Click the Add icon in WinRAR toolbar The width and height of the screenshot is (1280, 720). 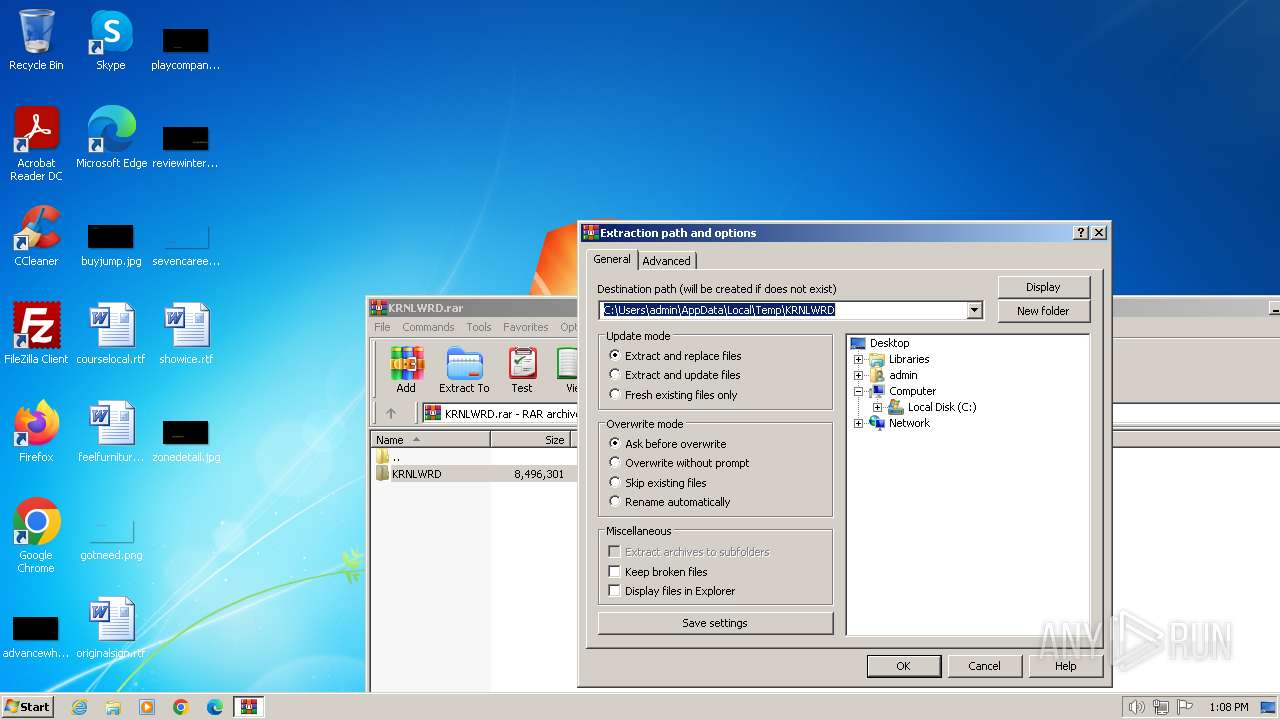click(406, 370)
